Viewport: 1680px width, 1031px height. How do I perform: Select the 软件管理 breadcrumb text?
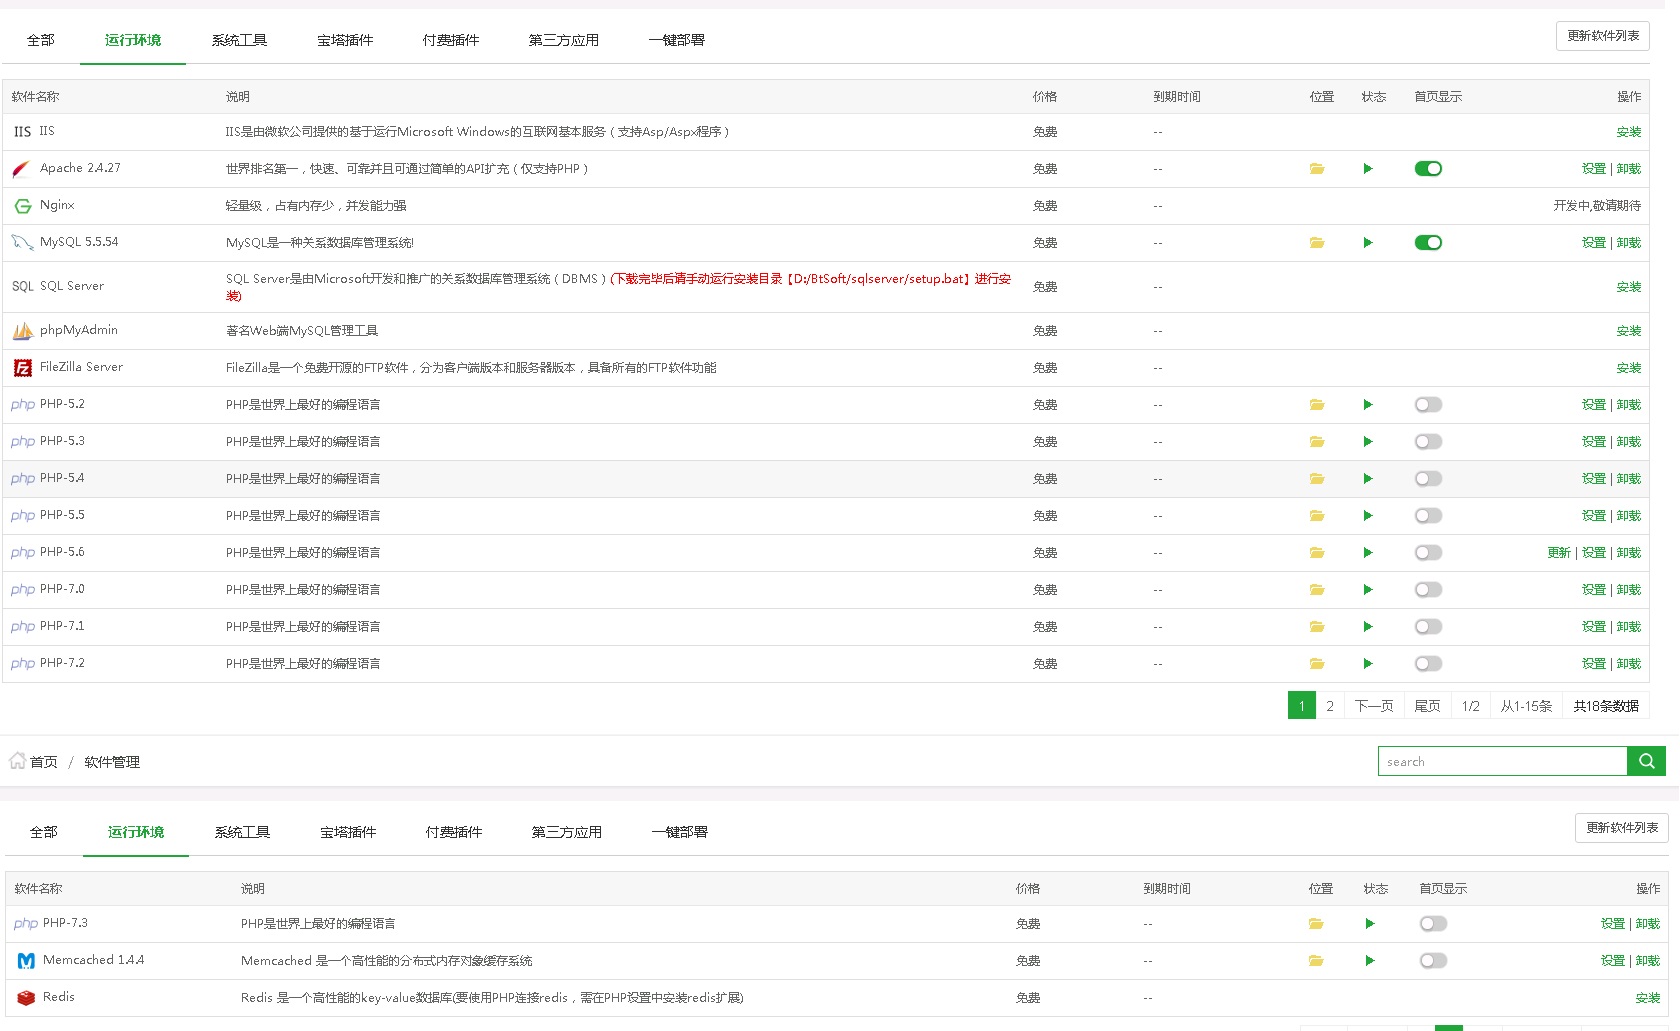112,762
